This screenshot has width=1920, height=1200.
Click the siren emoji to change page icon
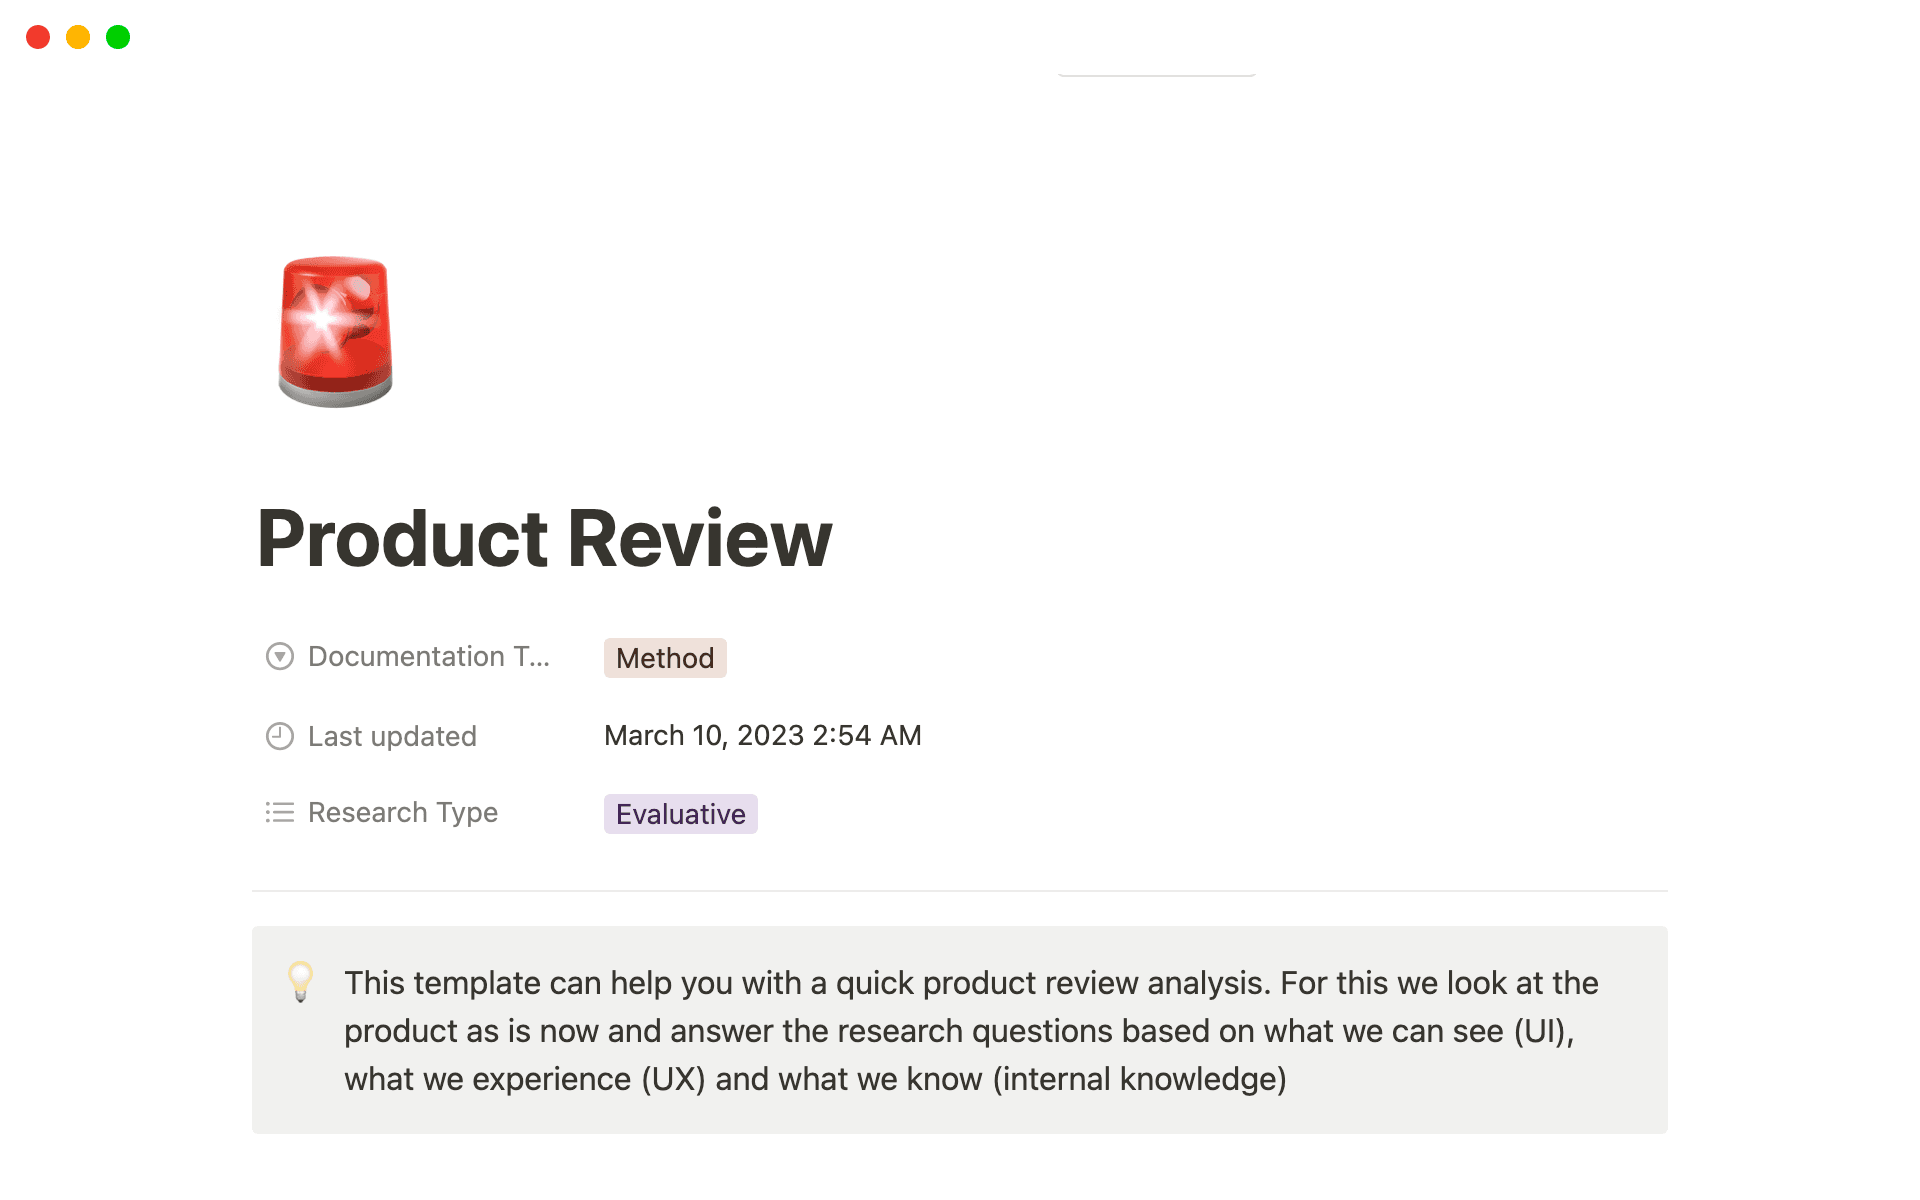[336, 330]
